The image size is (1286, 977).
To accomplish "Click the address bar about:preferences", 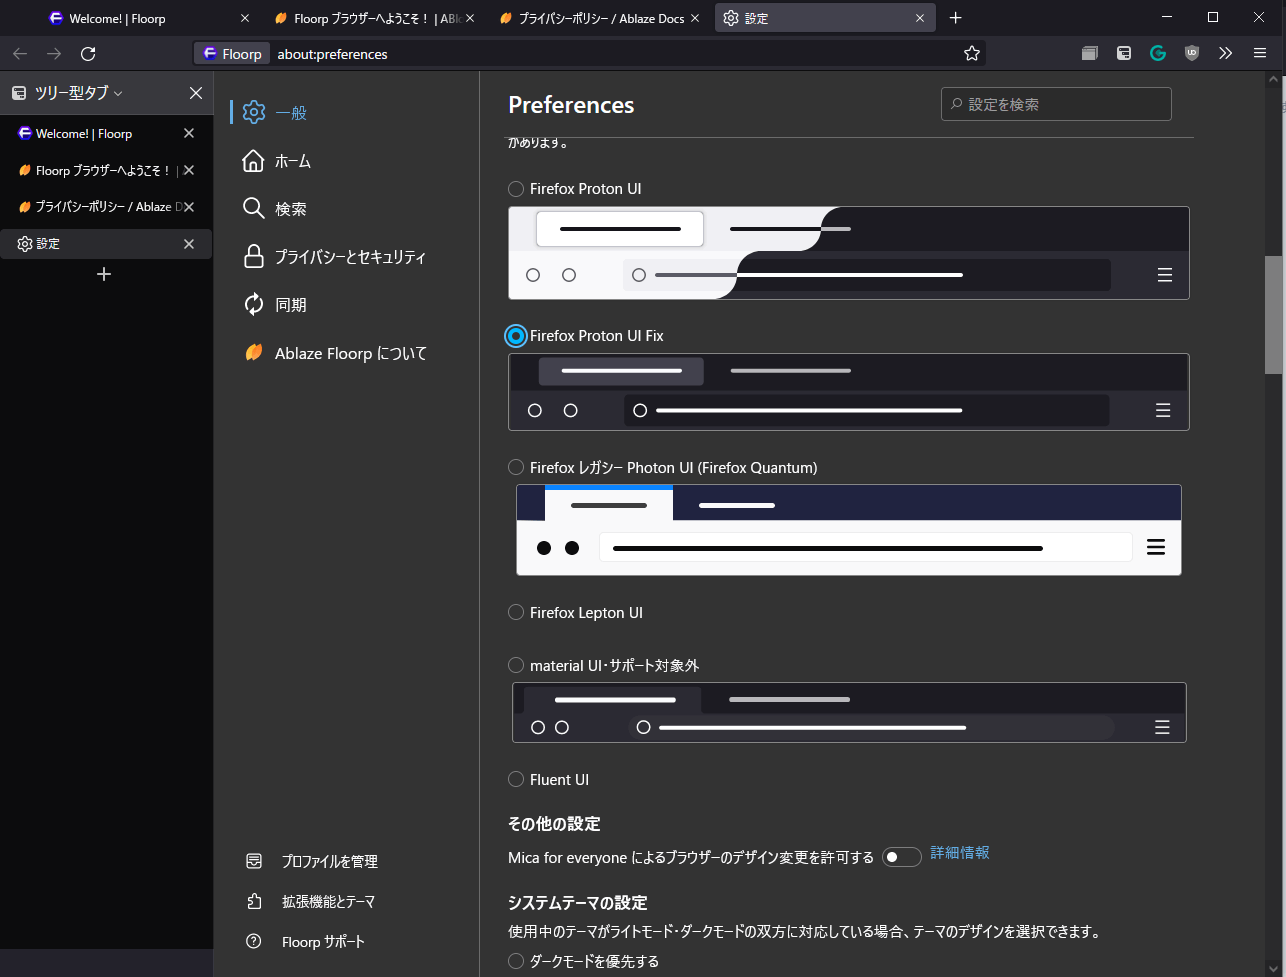I will tap(590, 54).
